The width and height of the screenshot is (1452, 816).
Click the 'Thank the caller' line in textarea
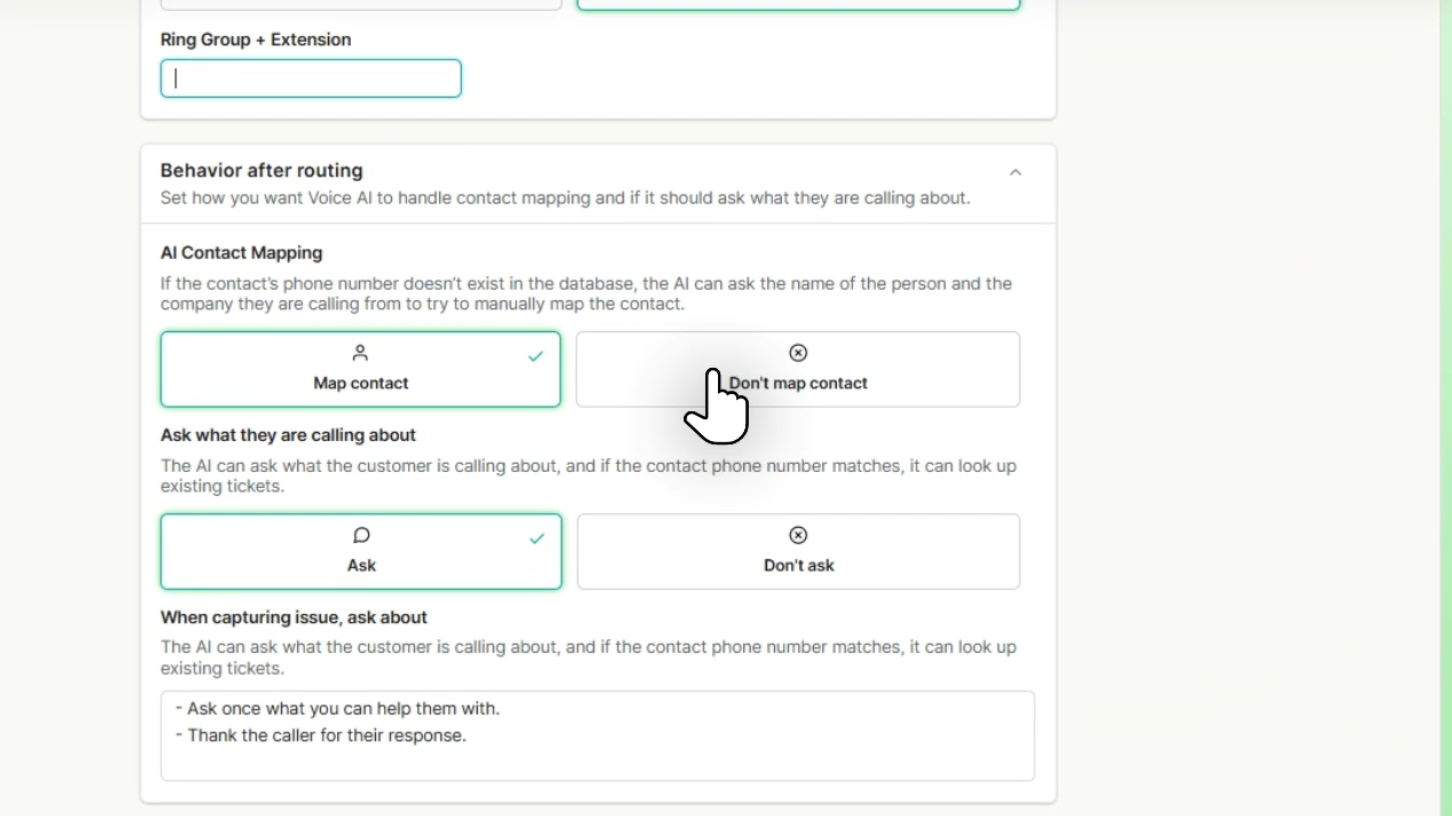(326, 736)
